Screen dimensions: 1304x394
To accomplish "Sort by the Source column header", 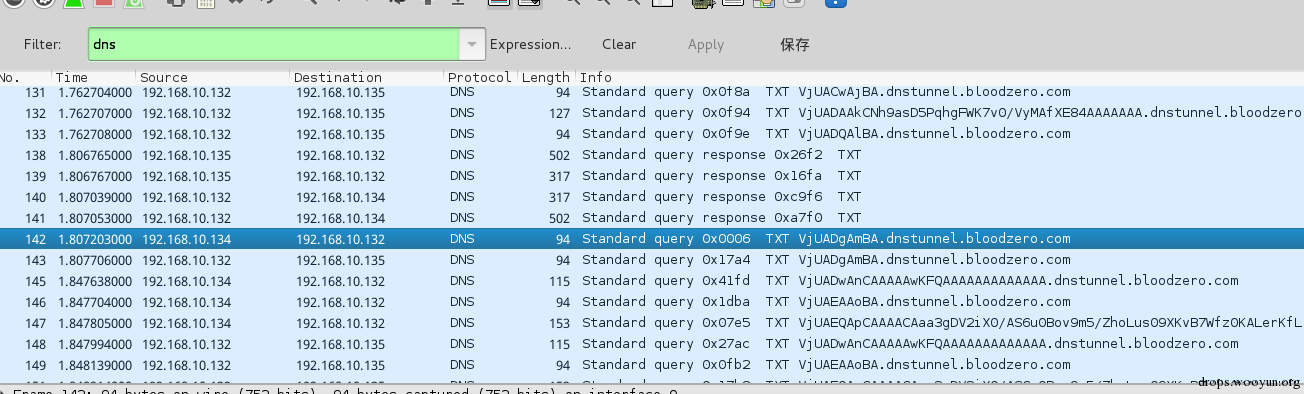I will (213, 77).
